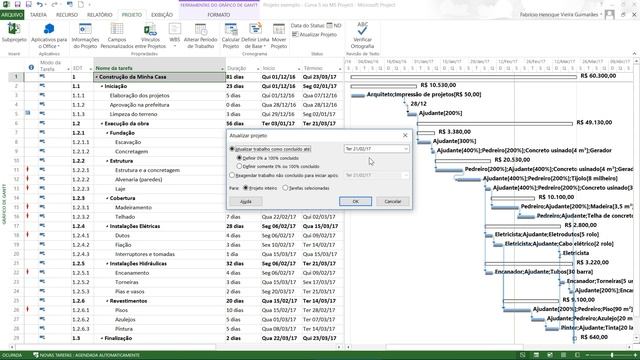This screenshot has width=640, height=360.
Task: Click the Save icon in quick access toolbar
Action: coord(18,4)
